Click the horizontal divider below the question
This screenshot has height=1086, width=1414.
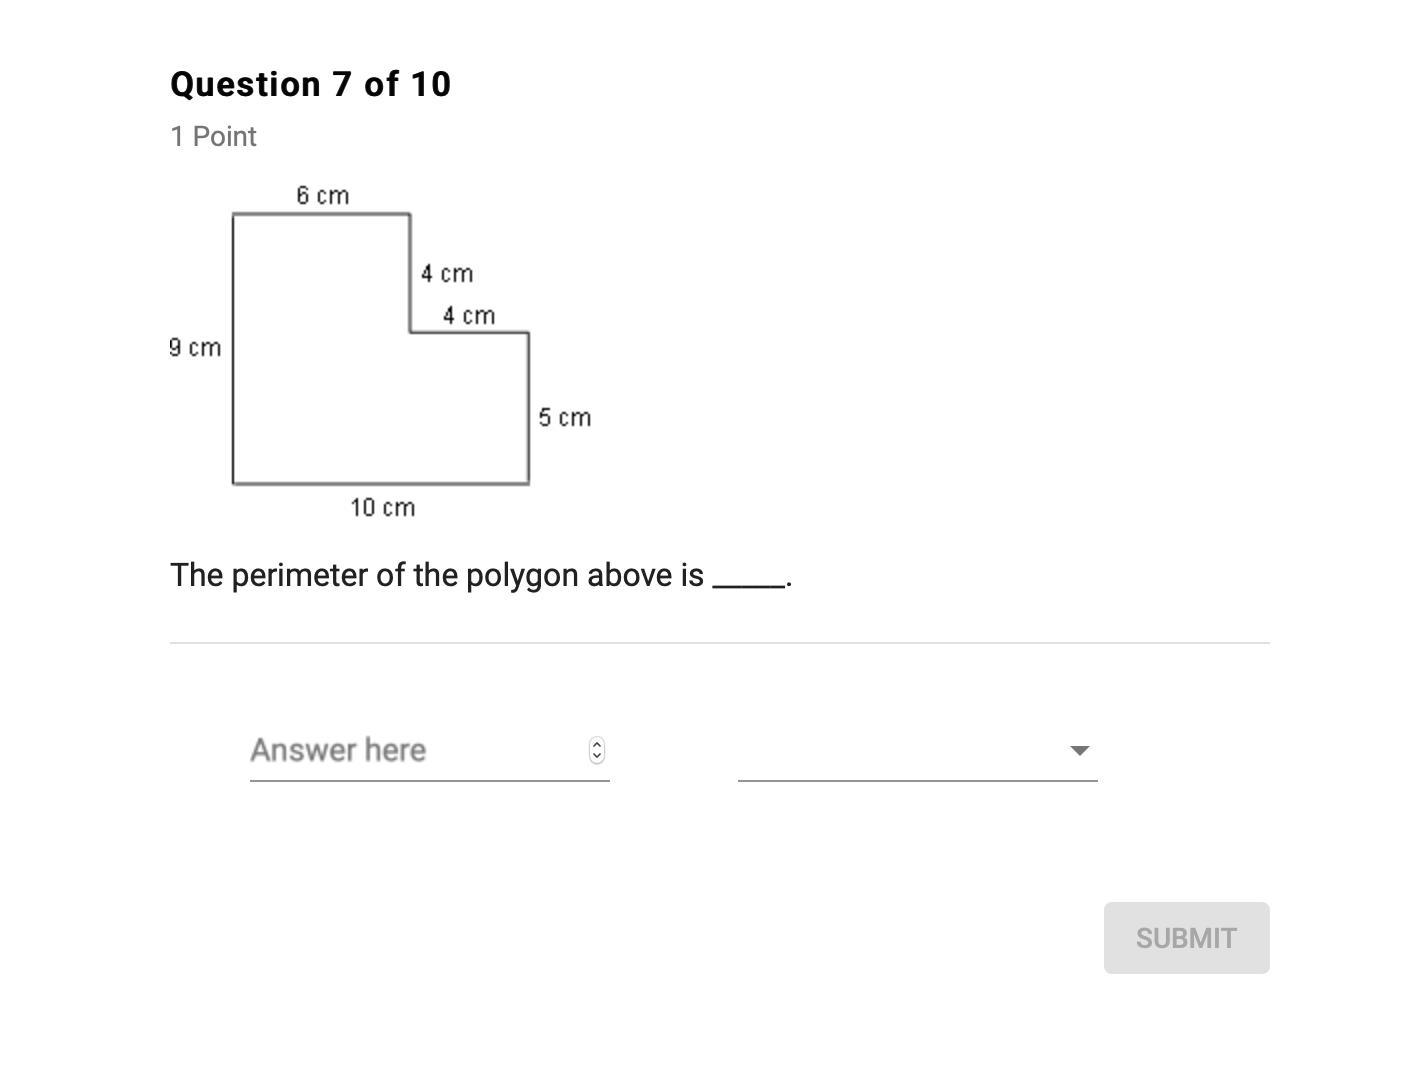(720, 643)
